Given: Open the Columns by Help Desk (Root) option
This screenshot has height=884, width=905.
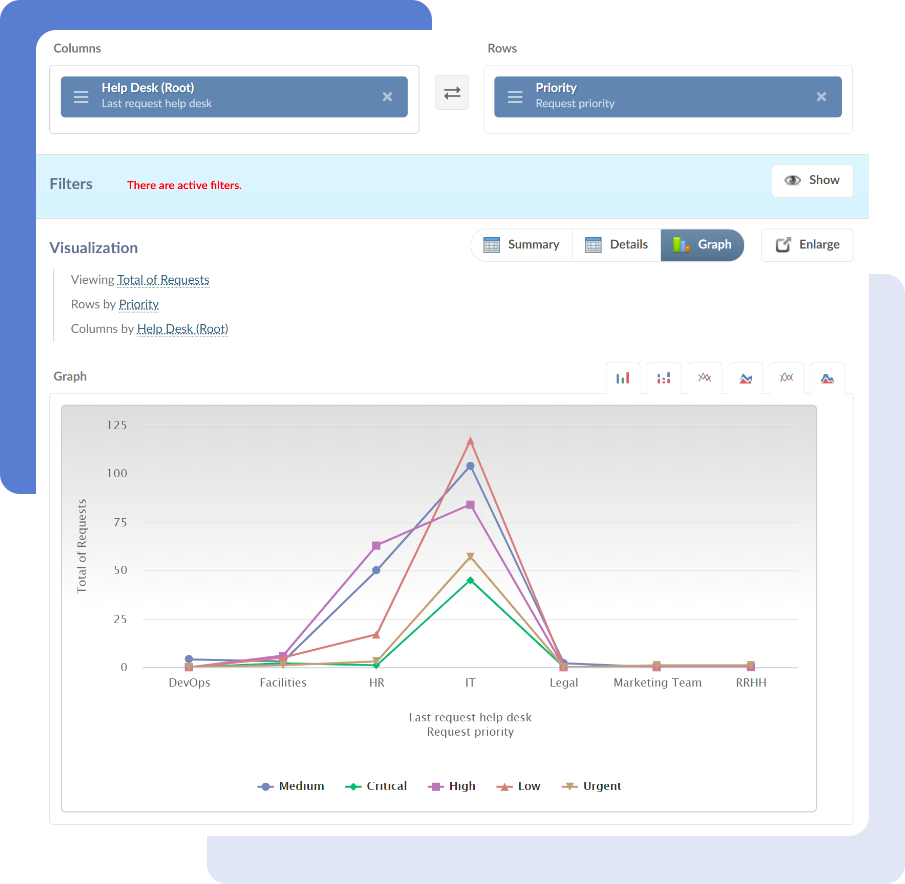Looking at the screenshot, I should [182, 328].
